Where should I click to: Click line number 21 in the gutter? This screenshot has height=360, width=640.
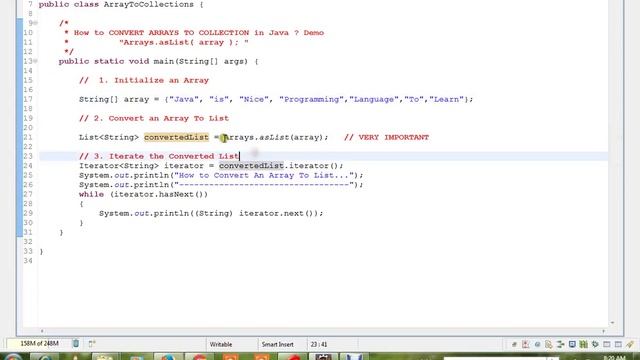[x=28, y=138]
